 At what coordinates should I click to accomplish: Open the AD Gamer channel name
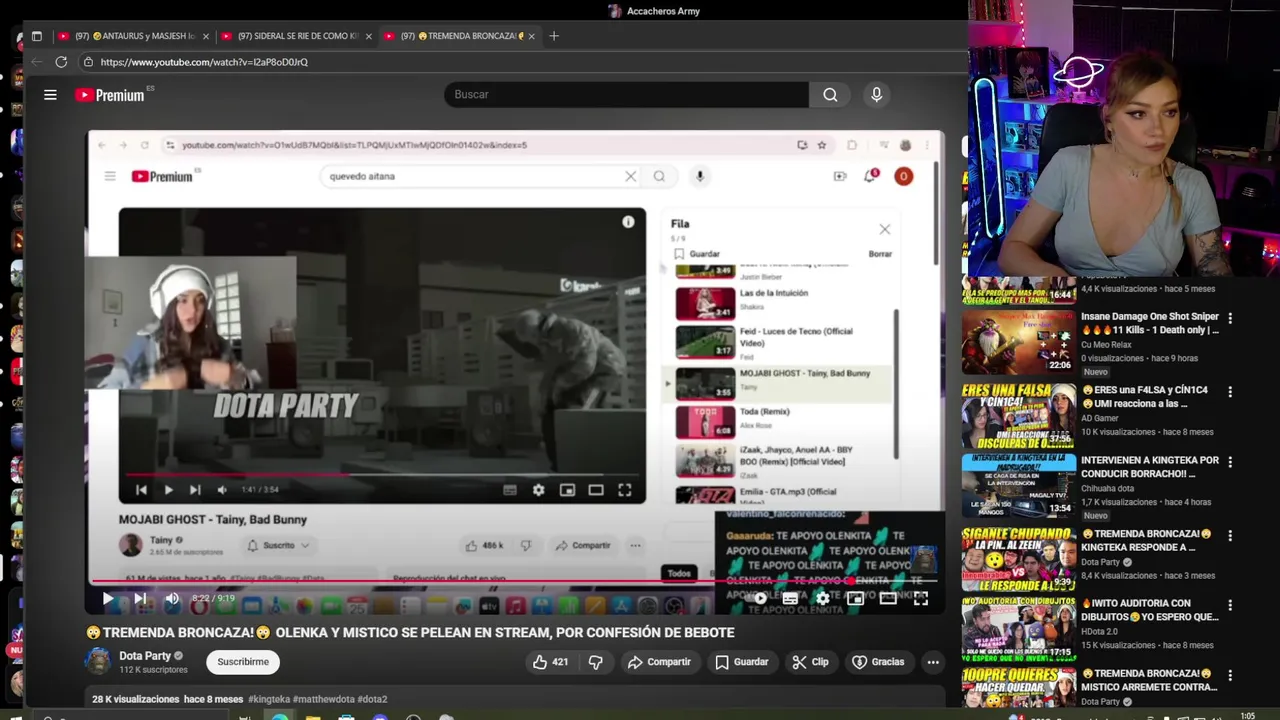tap(1102, 418)
